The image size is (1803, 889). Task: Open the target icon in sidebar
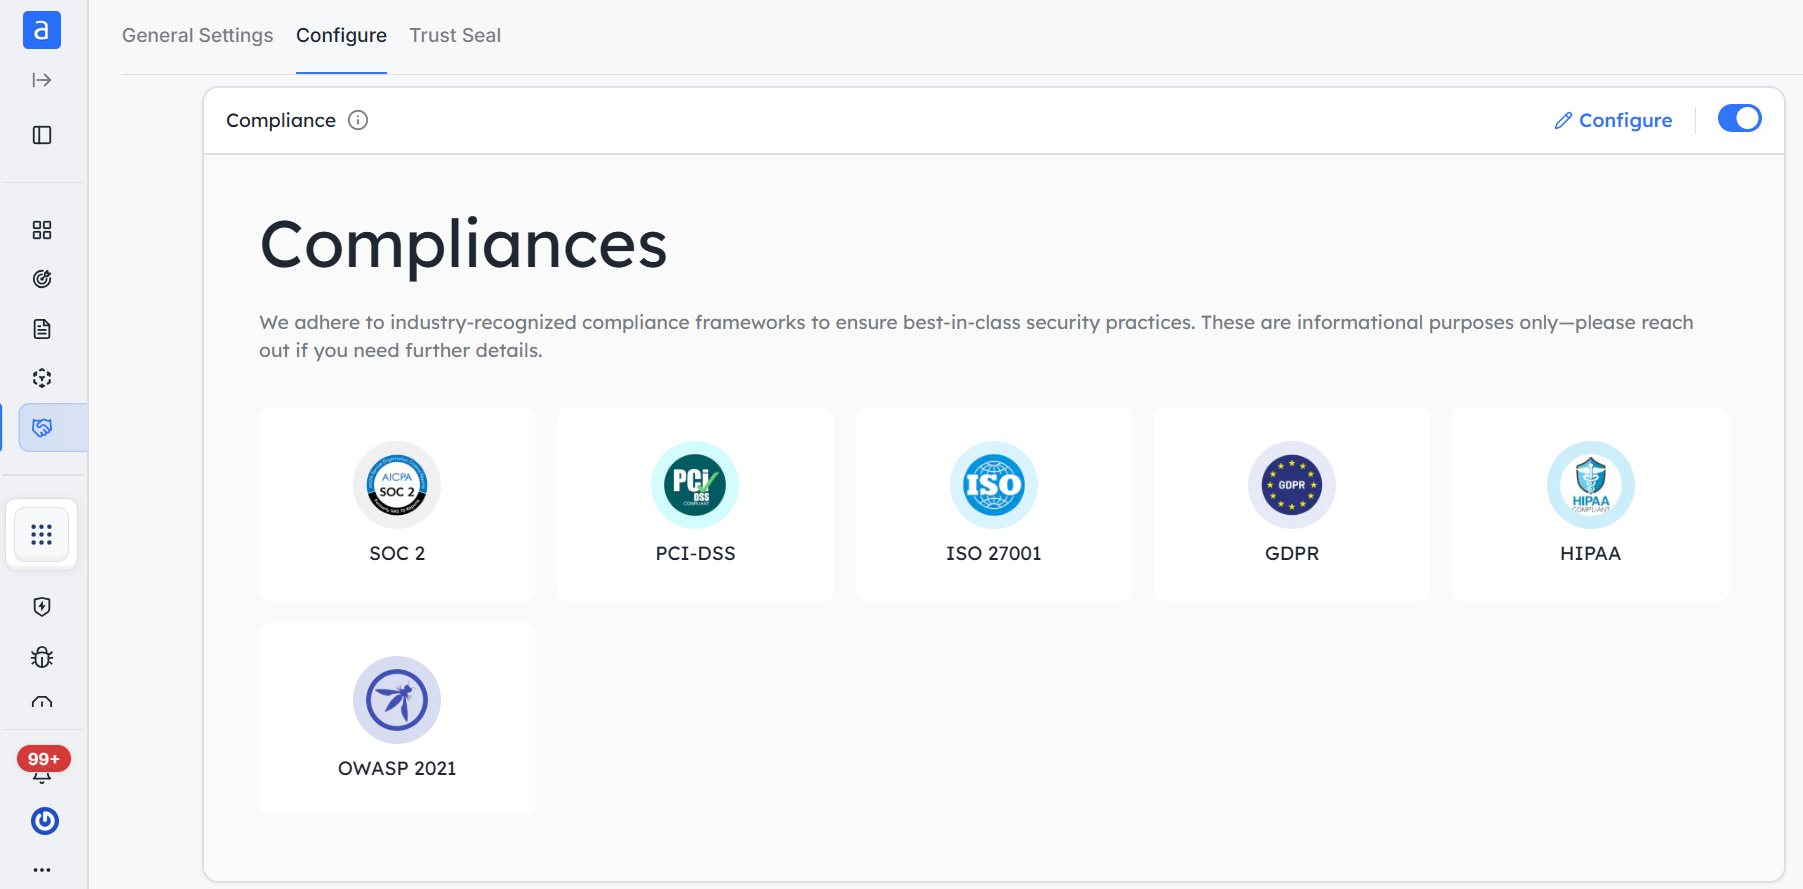[x=42, y=279]
